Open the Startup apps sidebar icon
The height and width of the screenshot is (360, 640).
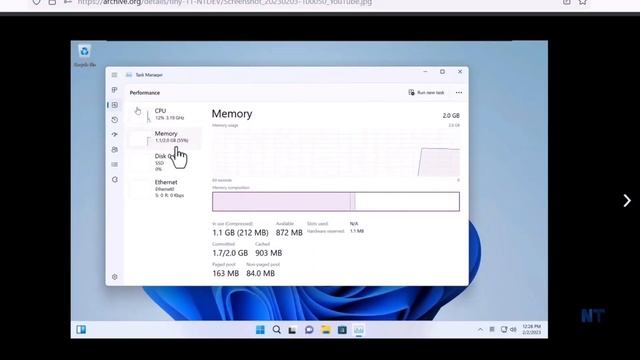coord(115,134)
